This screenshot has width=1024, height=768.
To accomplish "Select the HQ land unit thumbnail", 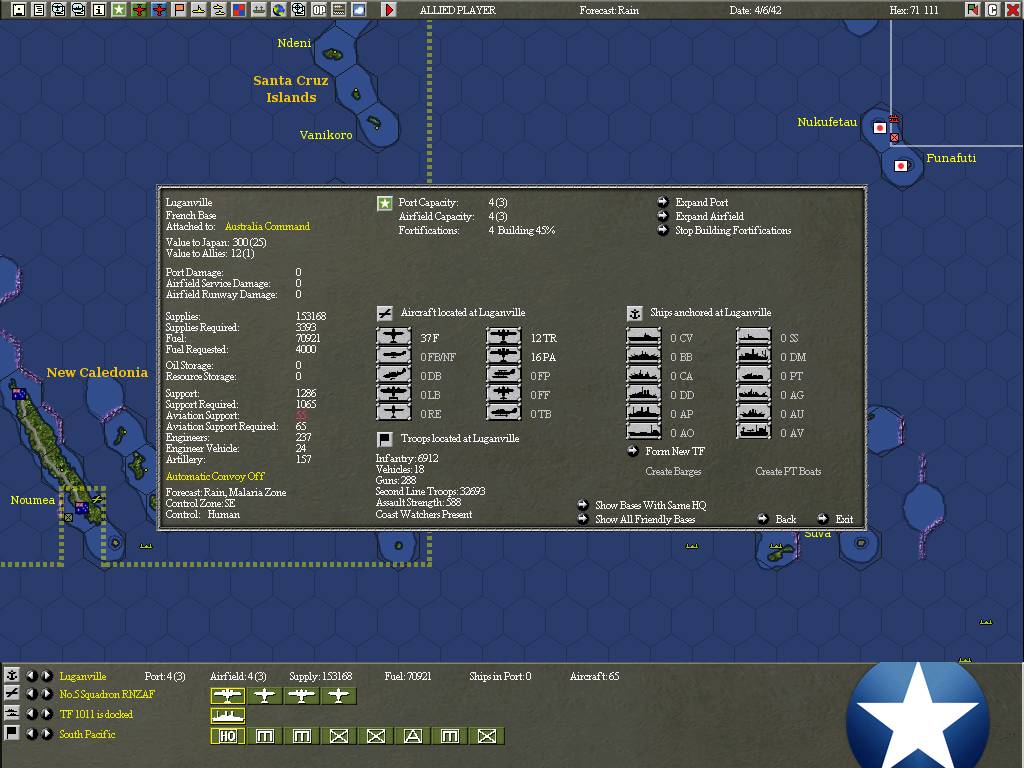I will [x=227, y=736].
